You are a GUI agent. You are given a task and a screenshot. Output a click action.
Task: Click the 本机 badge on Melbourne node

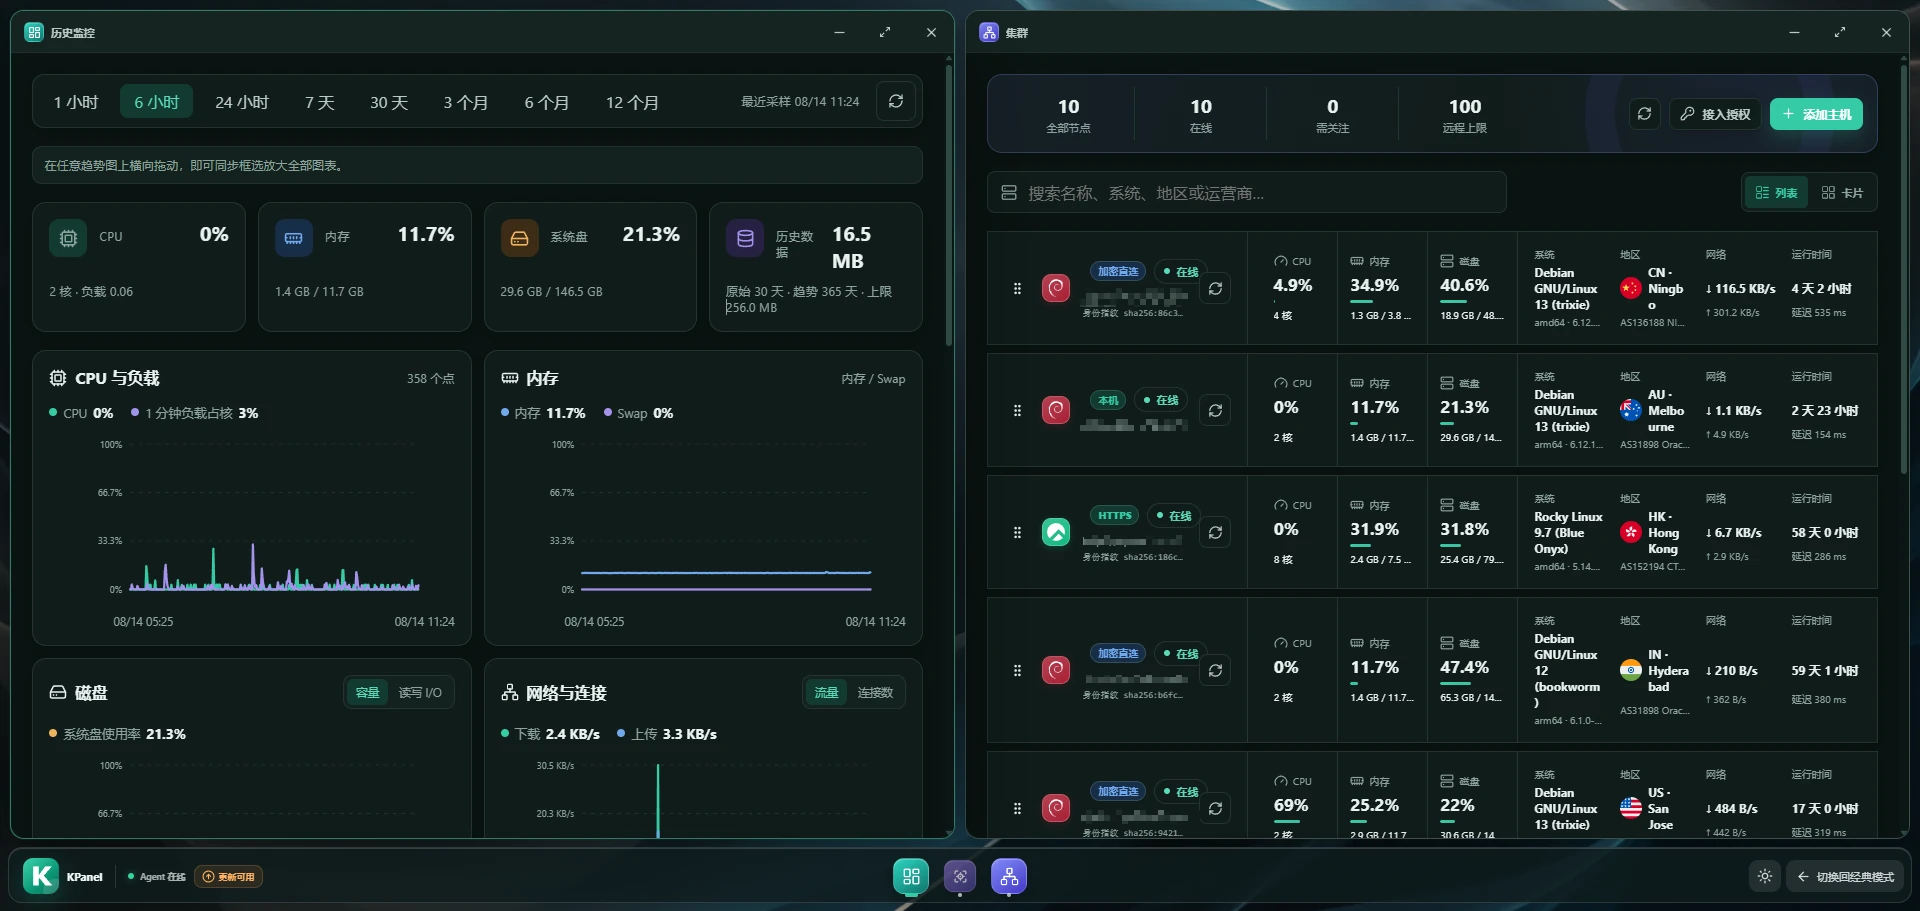point(1109,400)
